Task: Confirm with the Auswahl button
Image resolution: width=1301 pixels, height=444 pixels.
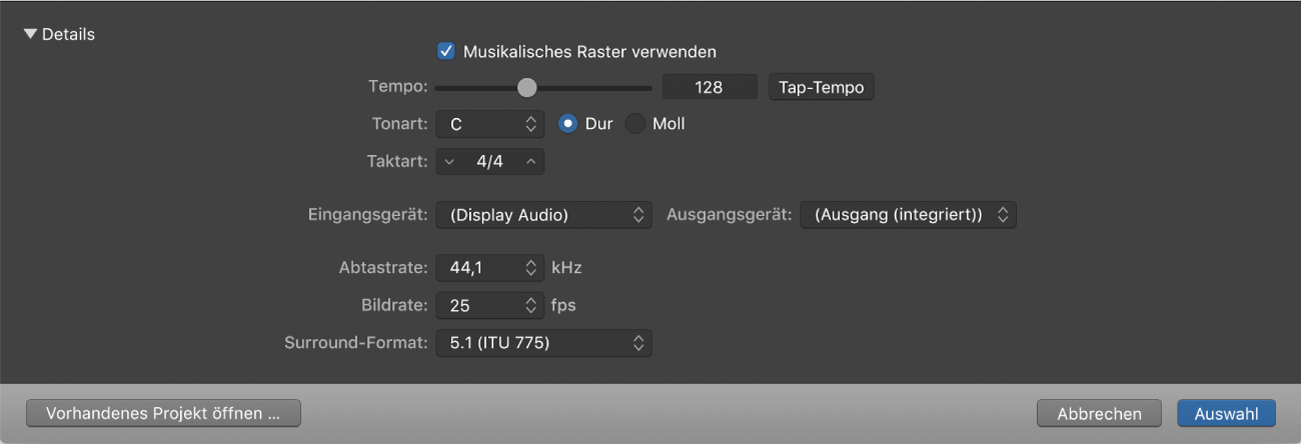Action: click(1226, 413)
